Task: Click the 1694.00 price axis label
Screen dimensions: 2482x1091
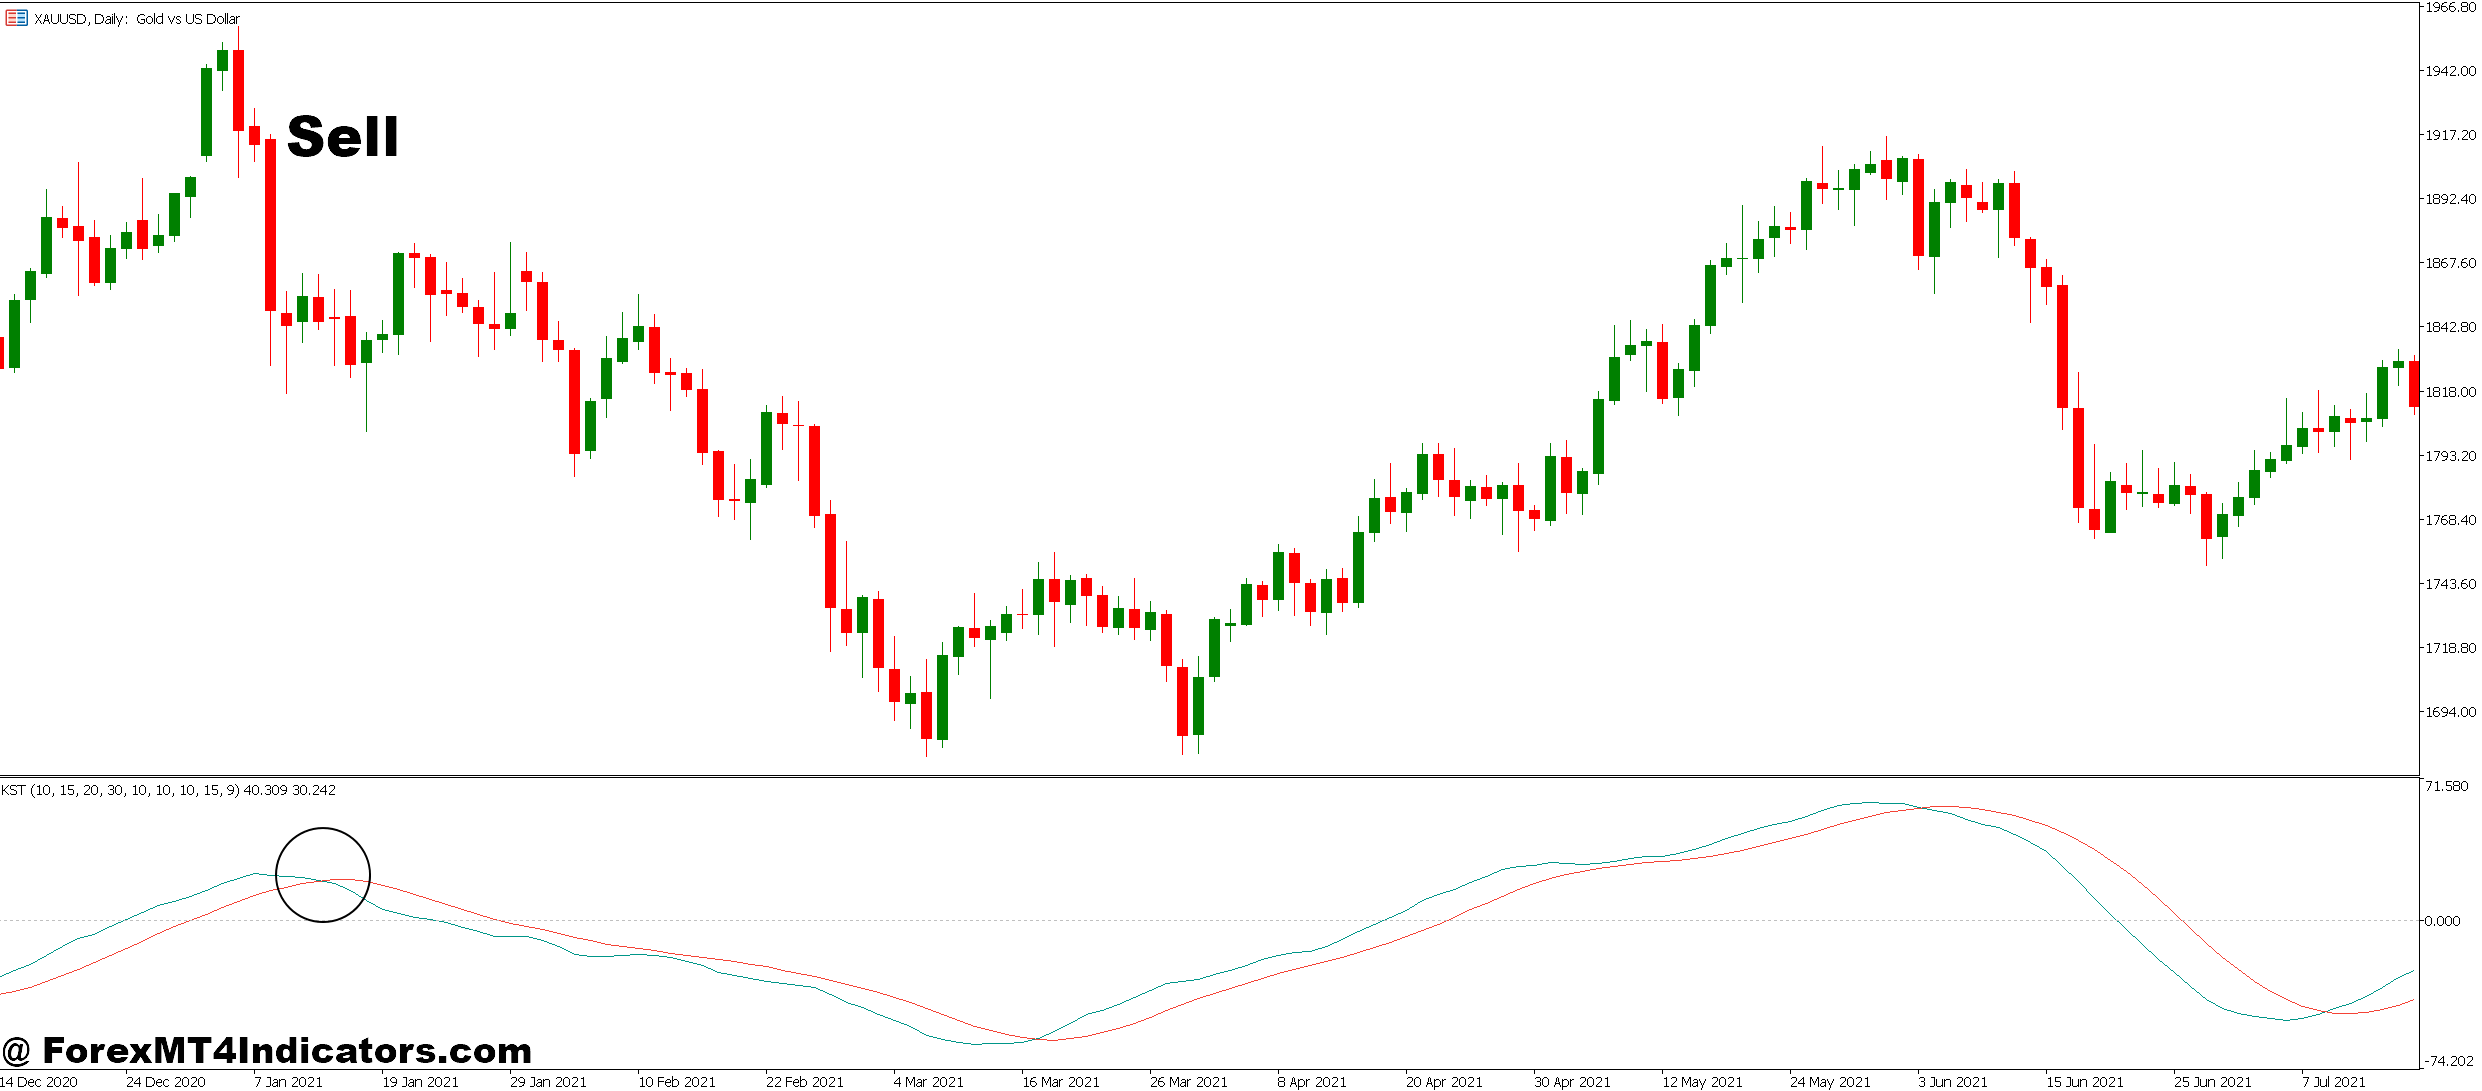Action: point(2449,712)
